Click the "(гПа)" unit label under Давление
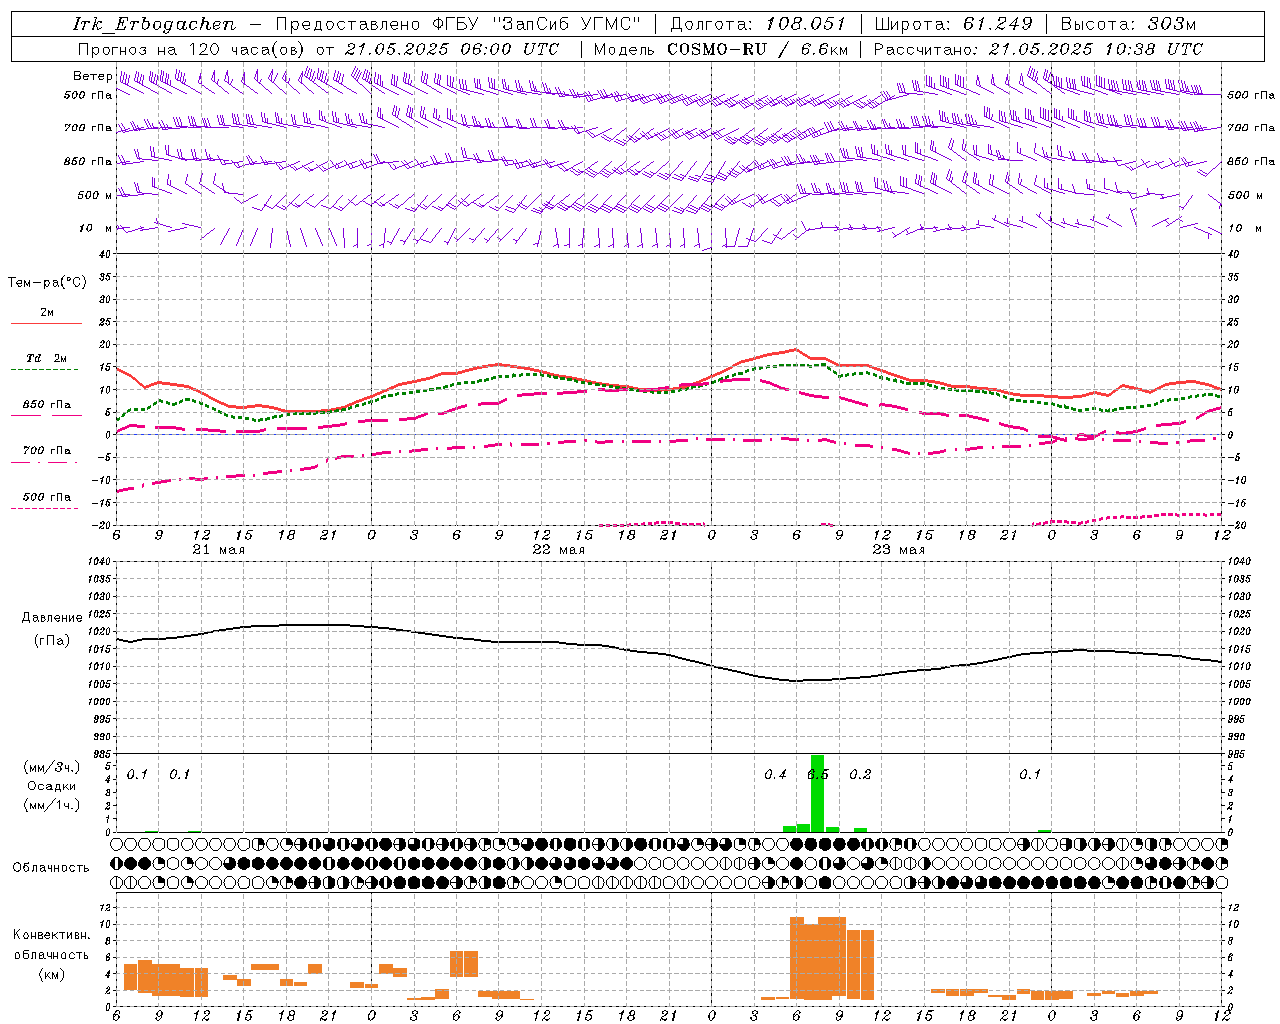The width and height of the screenshot is (1280, 1024). tap(52, 641)
